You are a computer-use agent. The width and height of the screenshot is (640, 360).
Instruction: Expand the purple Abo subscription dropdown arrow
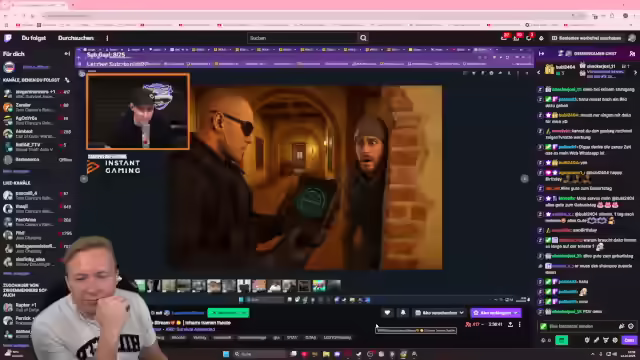coord(516,313)
